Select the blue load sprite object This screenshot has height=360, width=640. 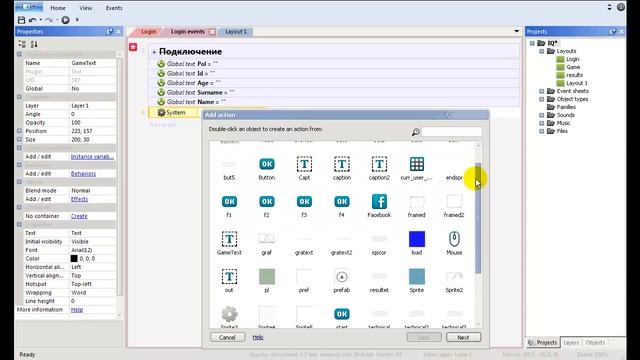click(417, 239)
